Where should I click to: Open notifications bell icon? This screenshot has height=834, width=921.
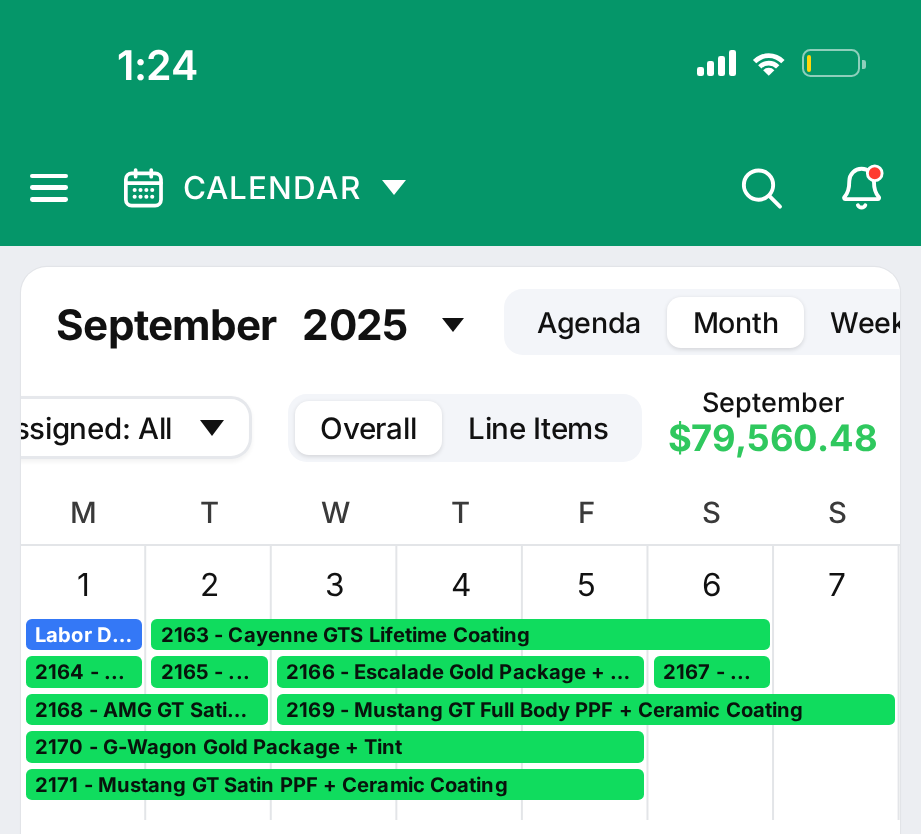coord(862,187)
